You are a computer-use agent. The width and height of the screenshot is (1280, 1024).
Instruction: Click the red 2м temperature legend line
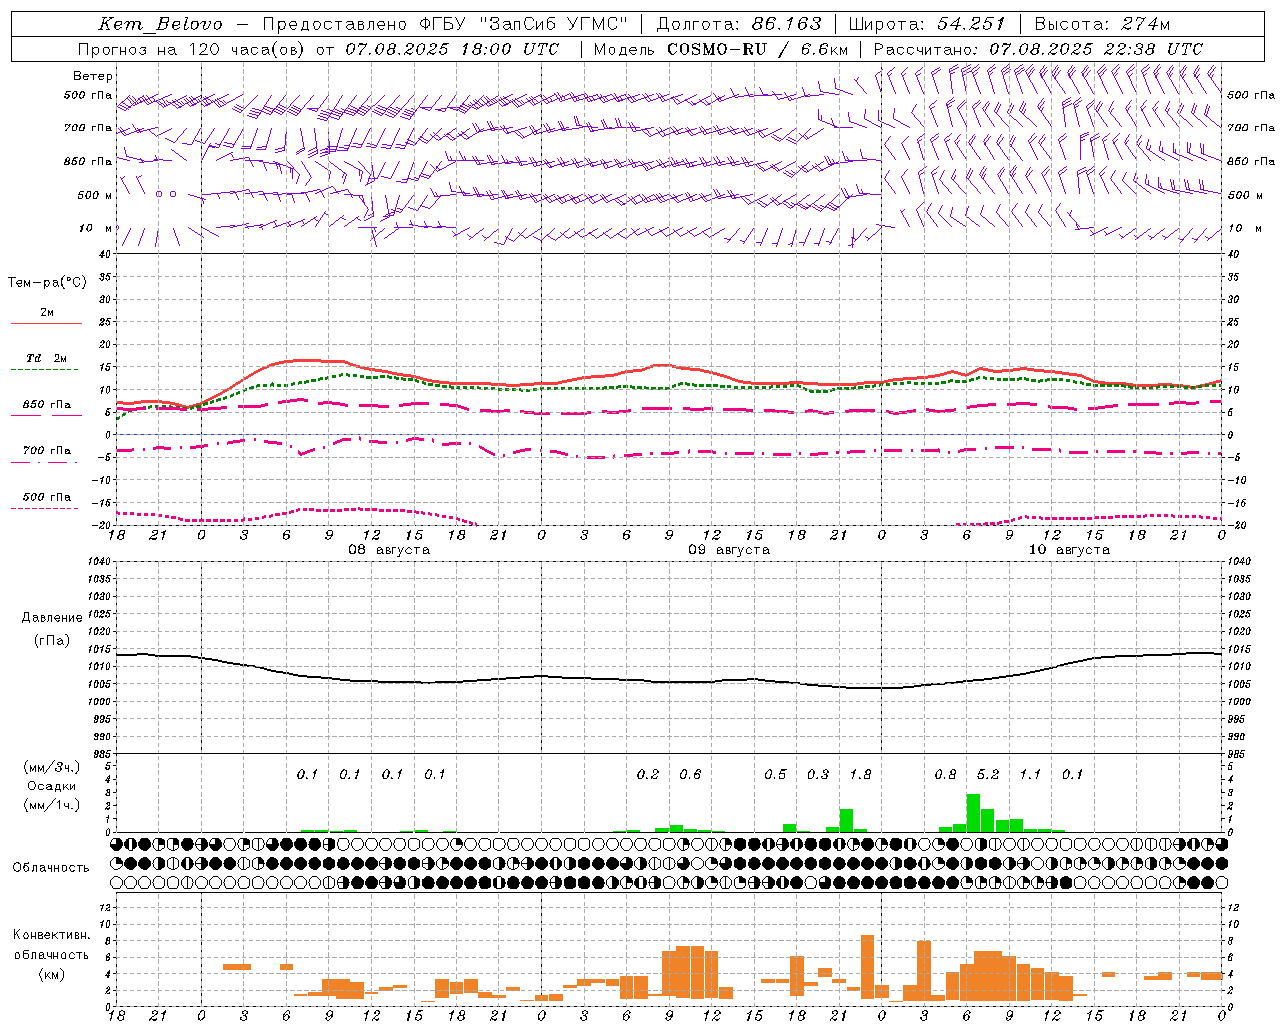46,323
